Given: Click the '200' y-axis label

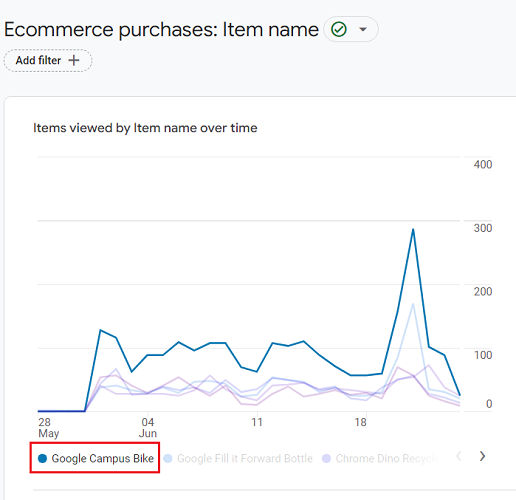Looking at the screenshot, I should point(483,291).
